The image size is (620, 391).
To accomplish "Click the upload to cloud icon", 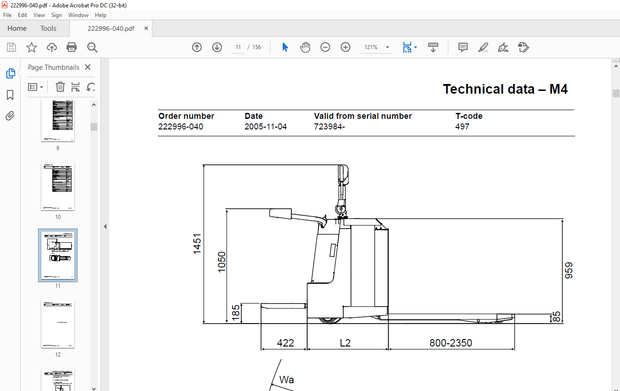I will pyautogui.click(x=51, y=47).
